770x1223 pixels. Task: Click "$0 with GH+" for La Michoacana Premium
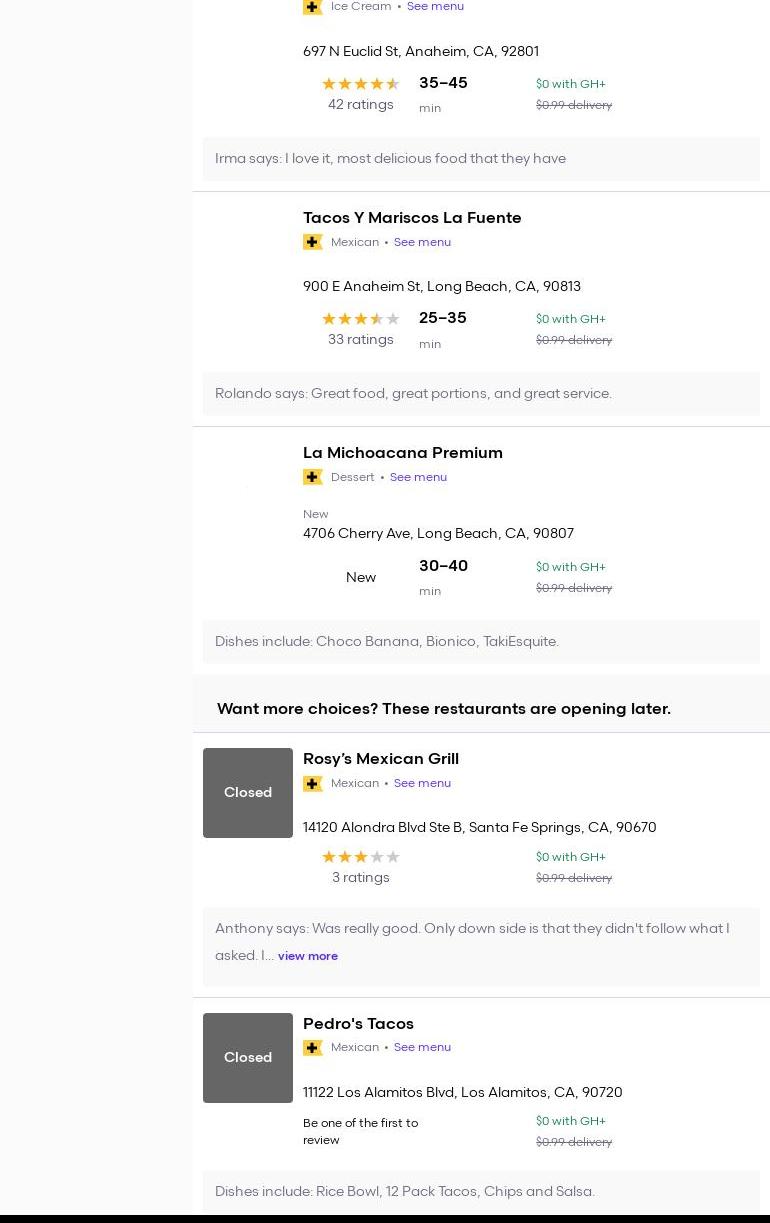(x=570, y=567)
